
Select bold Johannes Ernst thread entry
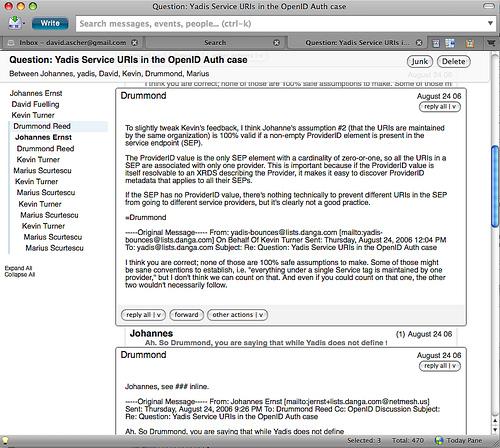click(43, 137)
